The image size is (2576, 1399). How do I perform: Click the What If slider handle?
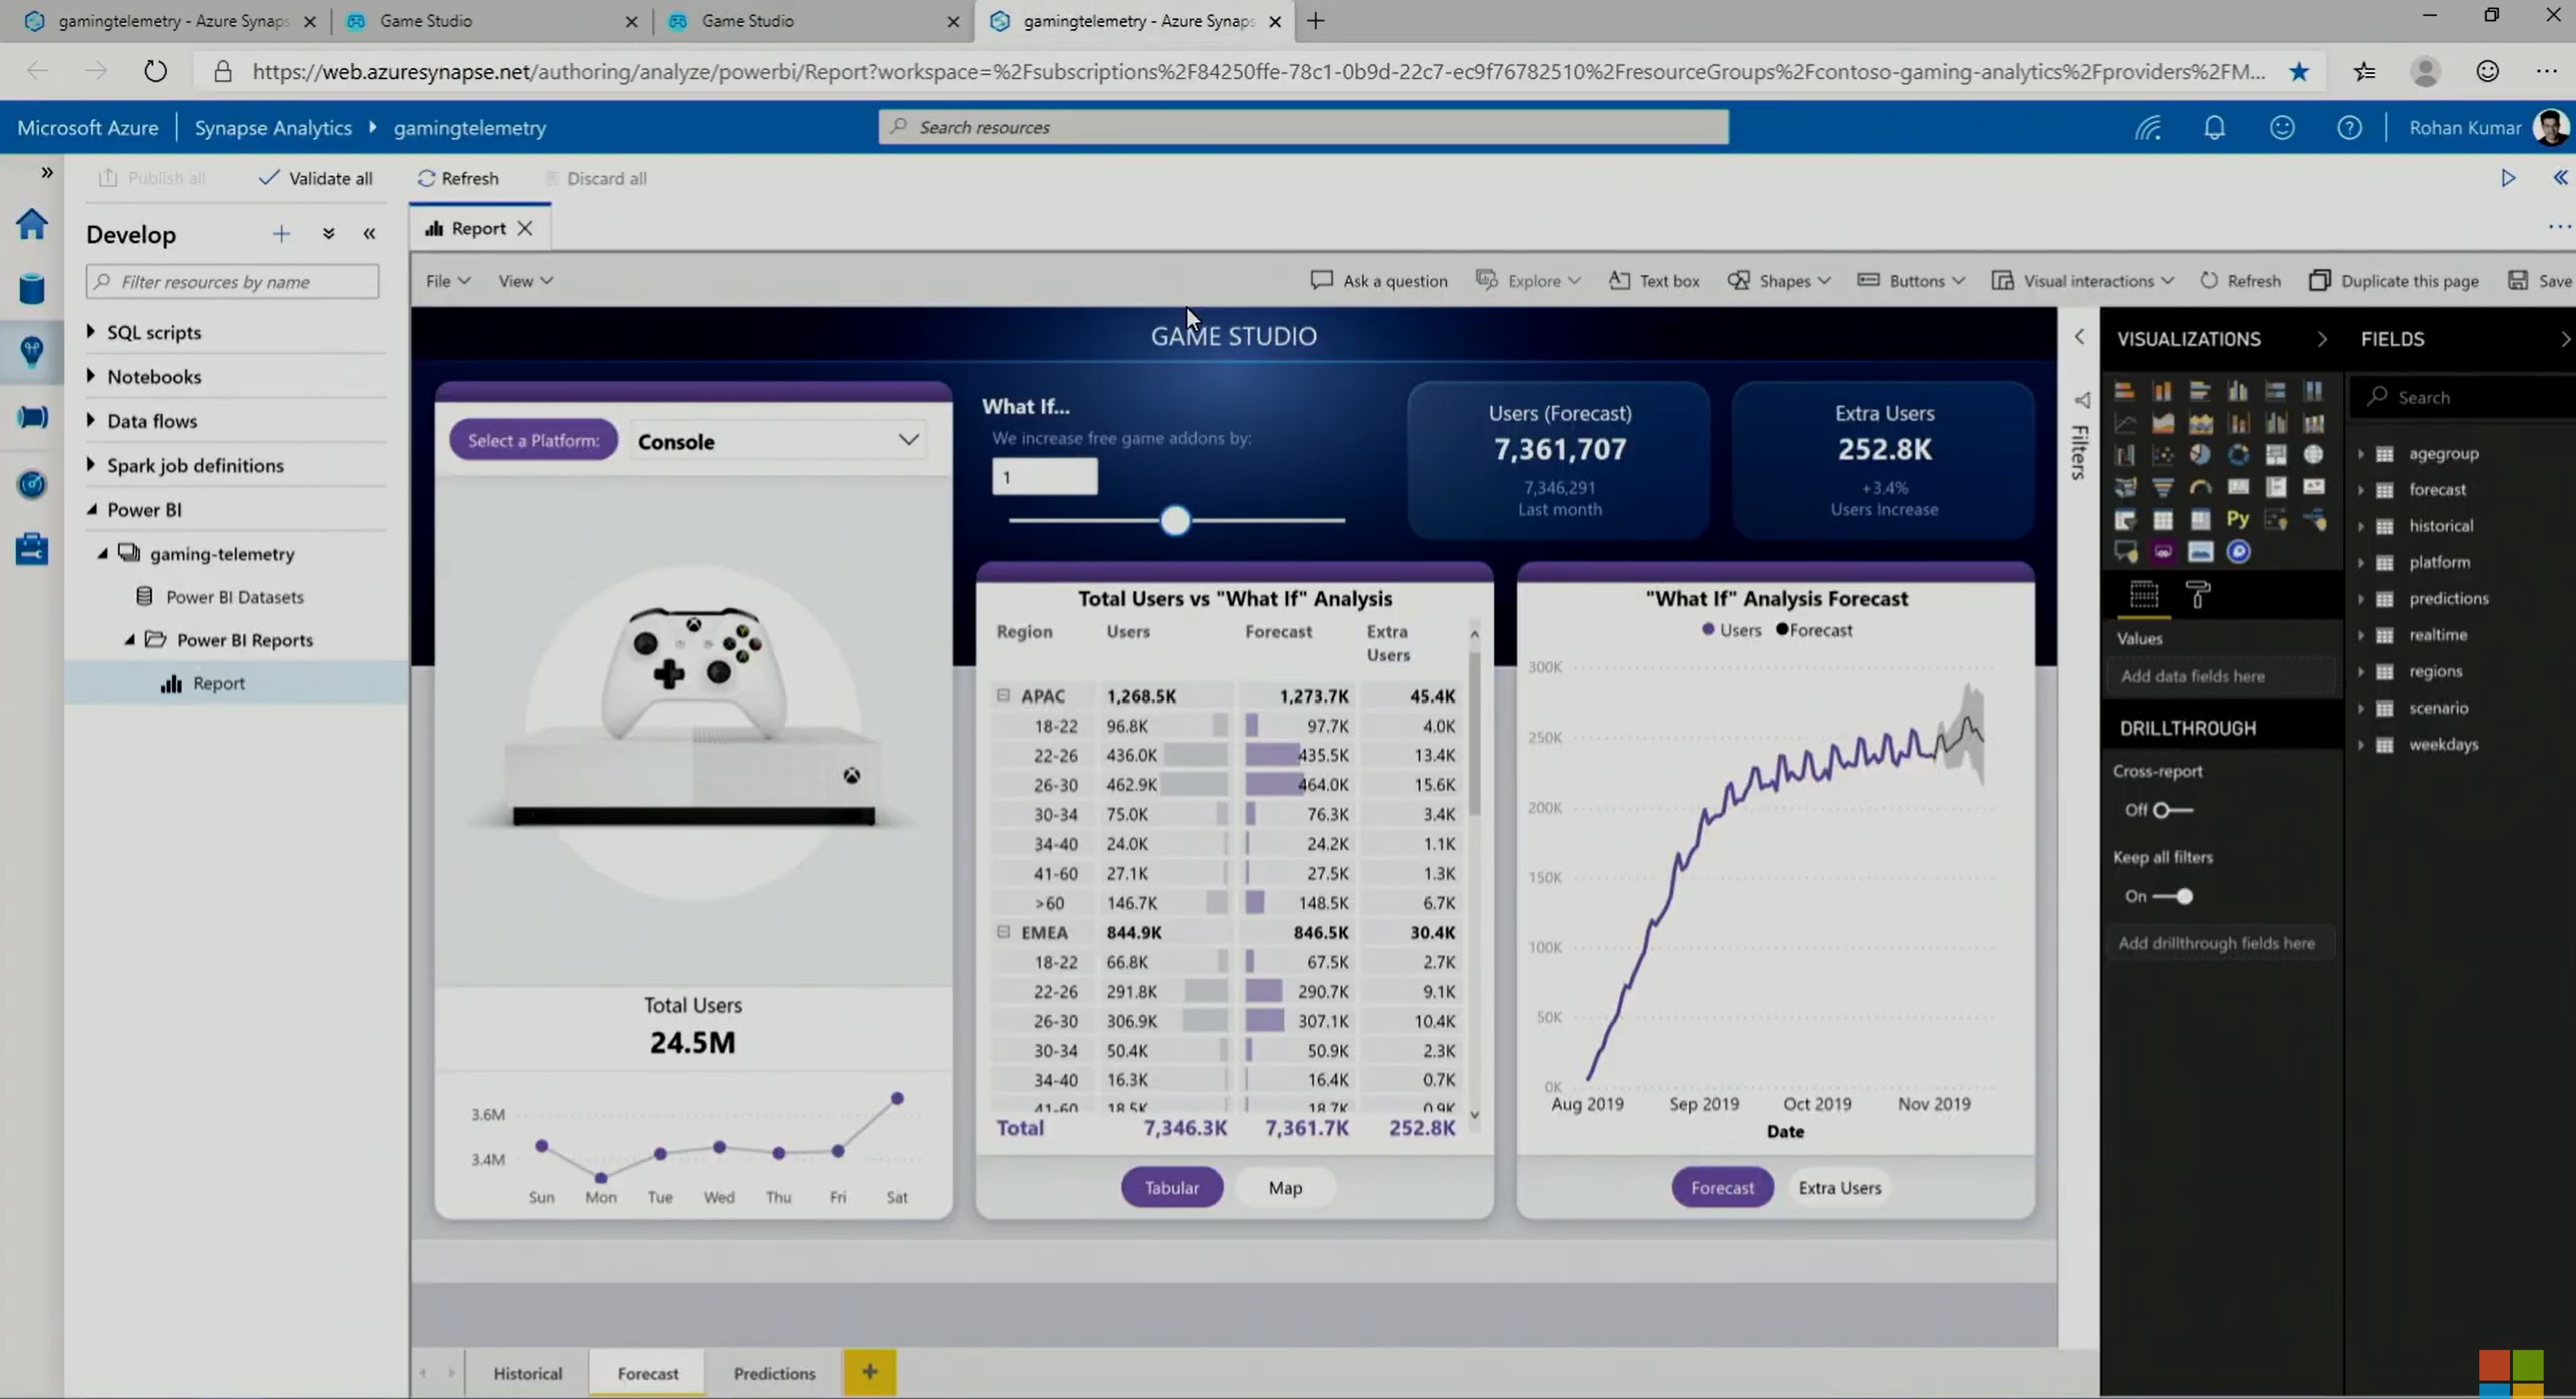[1175, 520]
